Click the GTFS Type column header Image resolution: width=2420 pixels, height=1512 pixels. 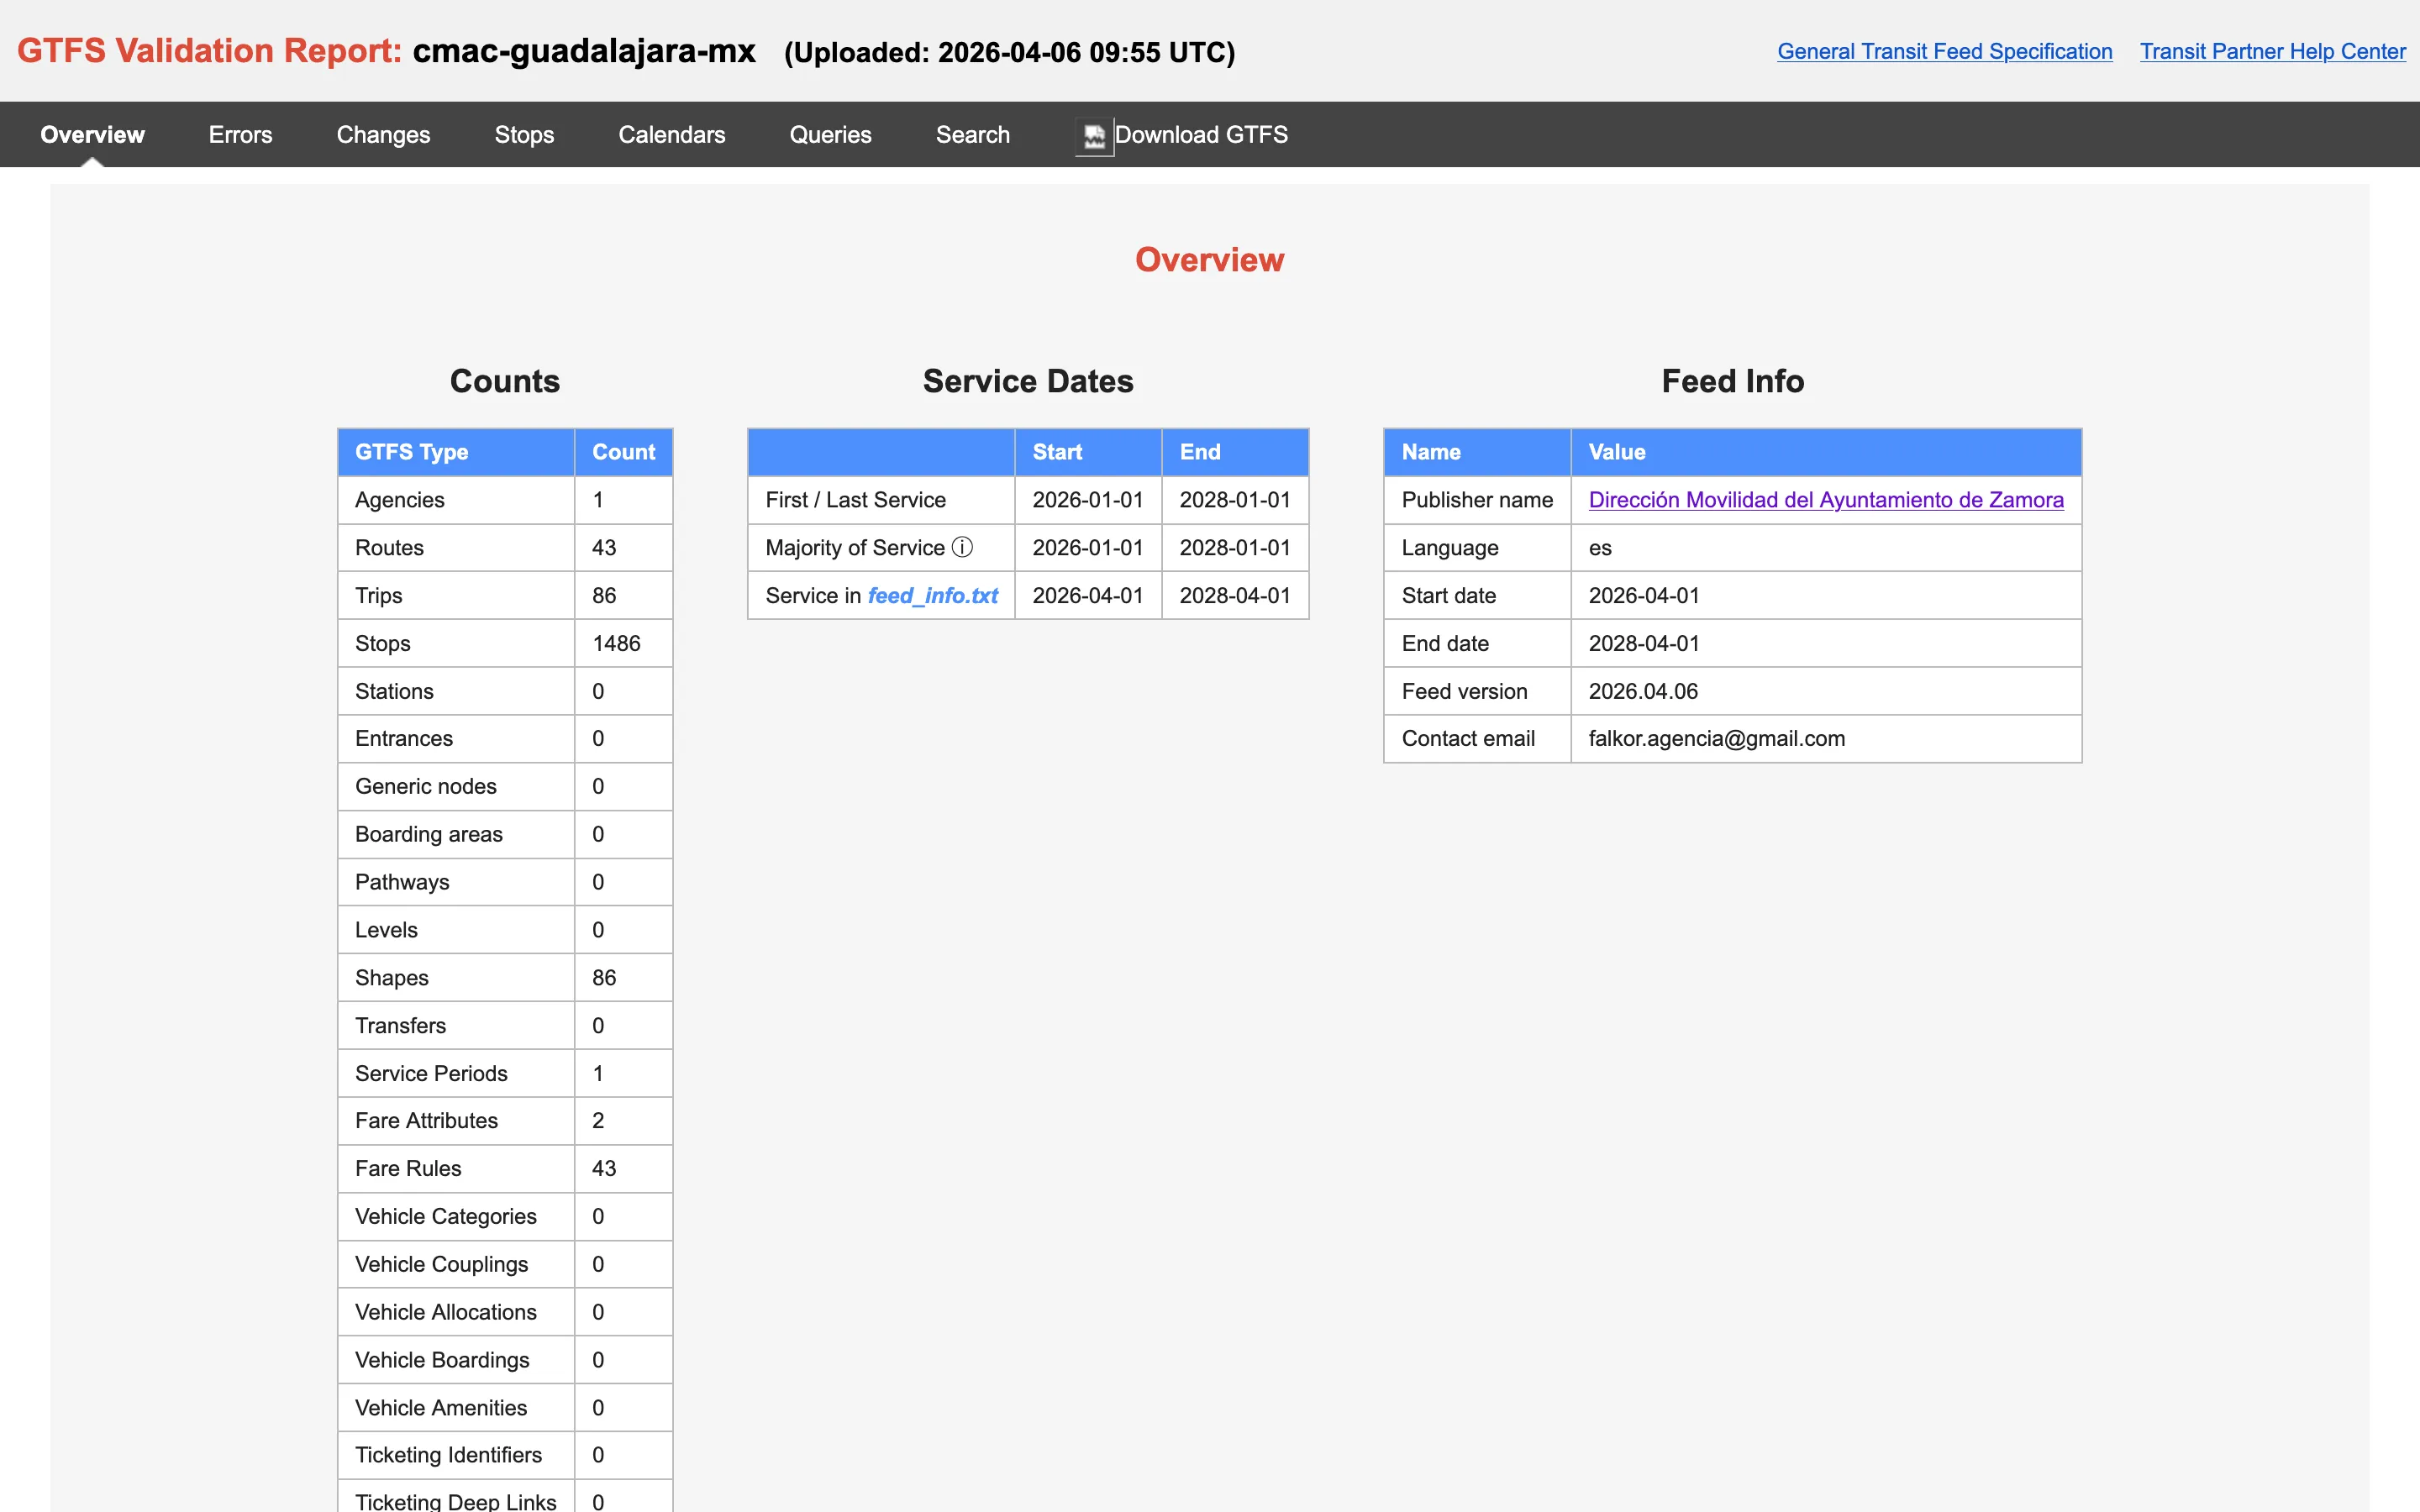456,452
